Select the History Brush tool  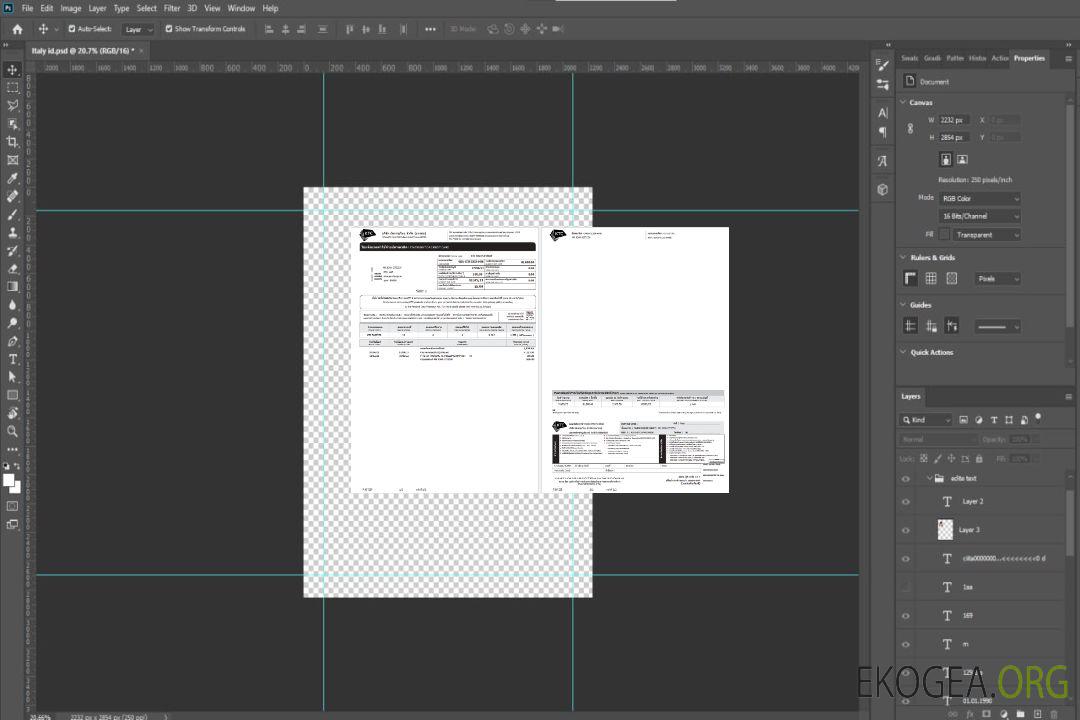point(12,251)
